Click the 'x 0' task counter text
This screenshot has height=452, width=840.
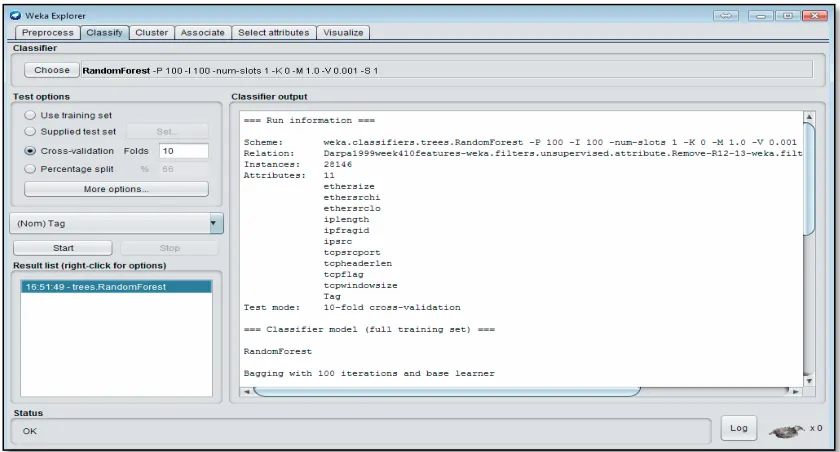(816, 428)
